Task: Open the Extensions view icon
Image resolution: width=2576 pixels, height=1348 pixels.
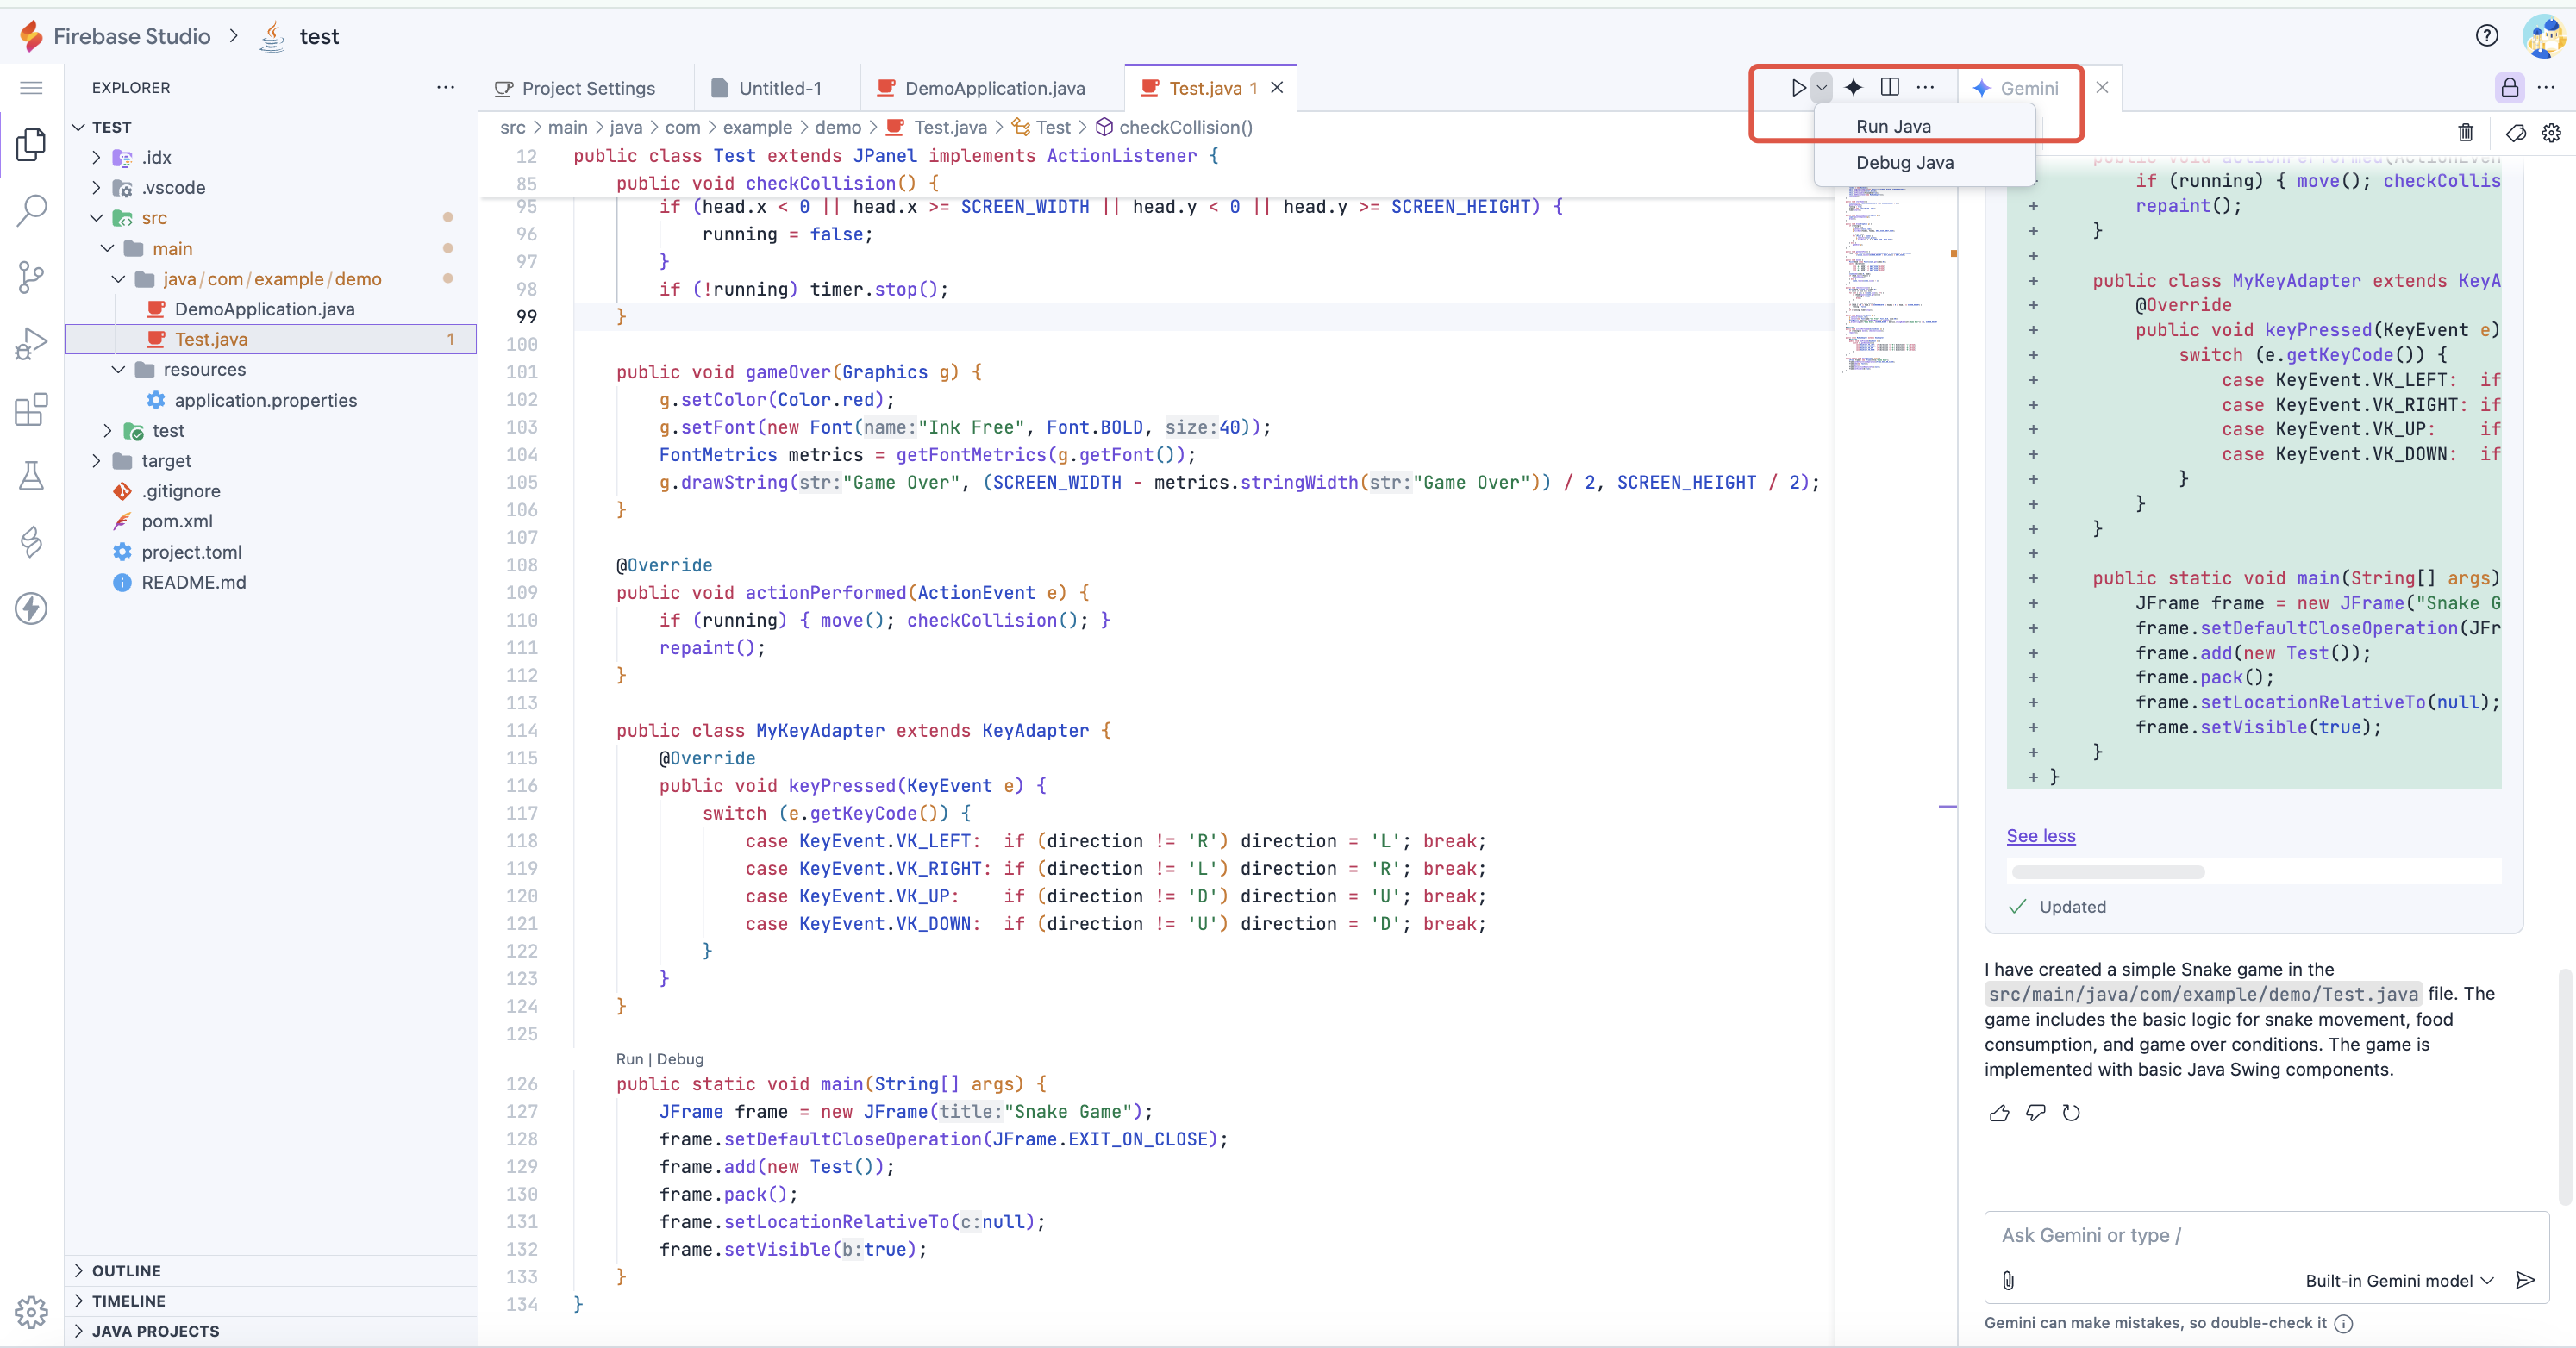Action: (x=32, y=409)
